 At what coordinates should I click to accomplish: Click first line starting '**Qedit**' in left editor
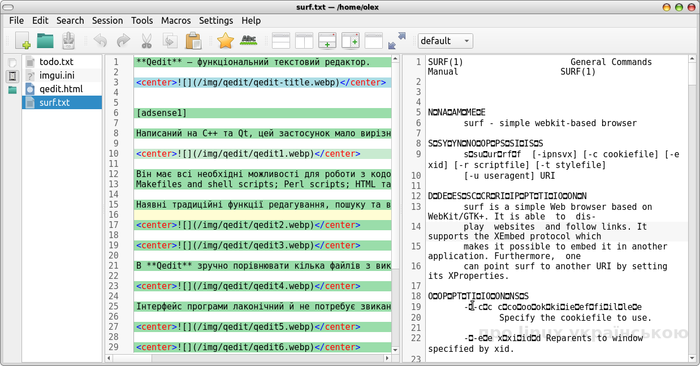click(x=262, y=62)
